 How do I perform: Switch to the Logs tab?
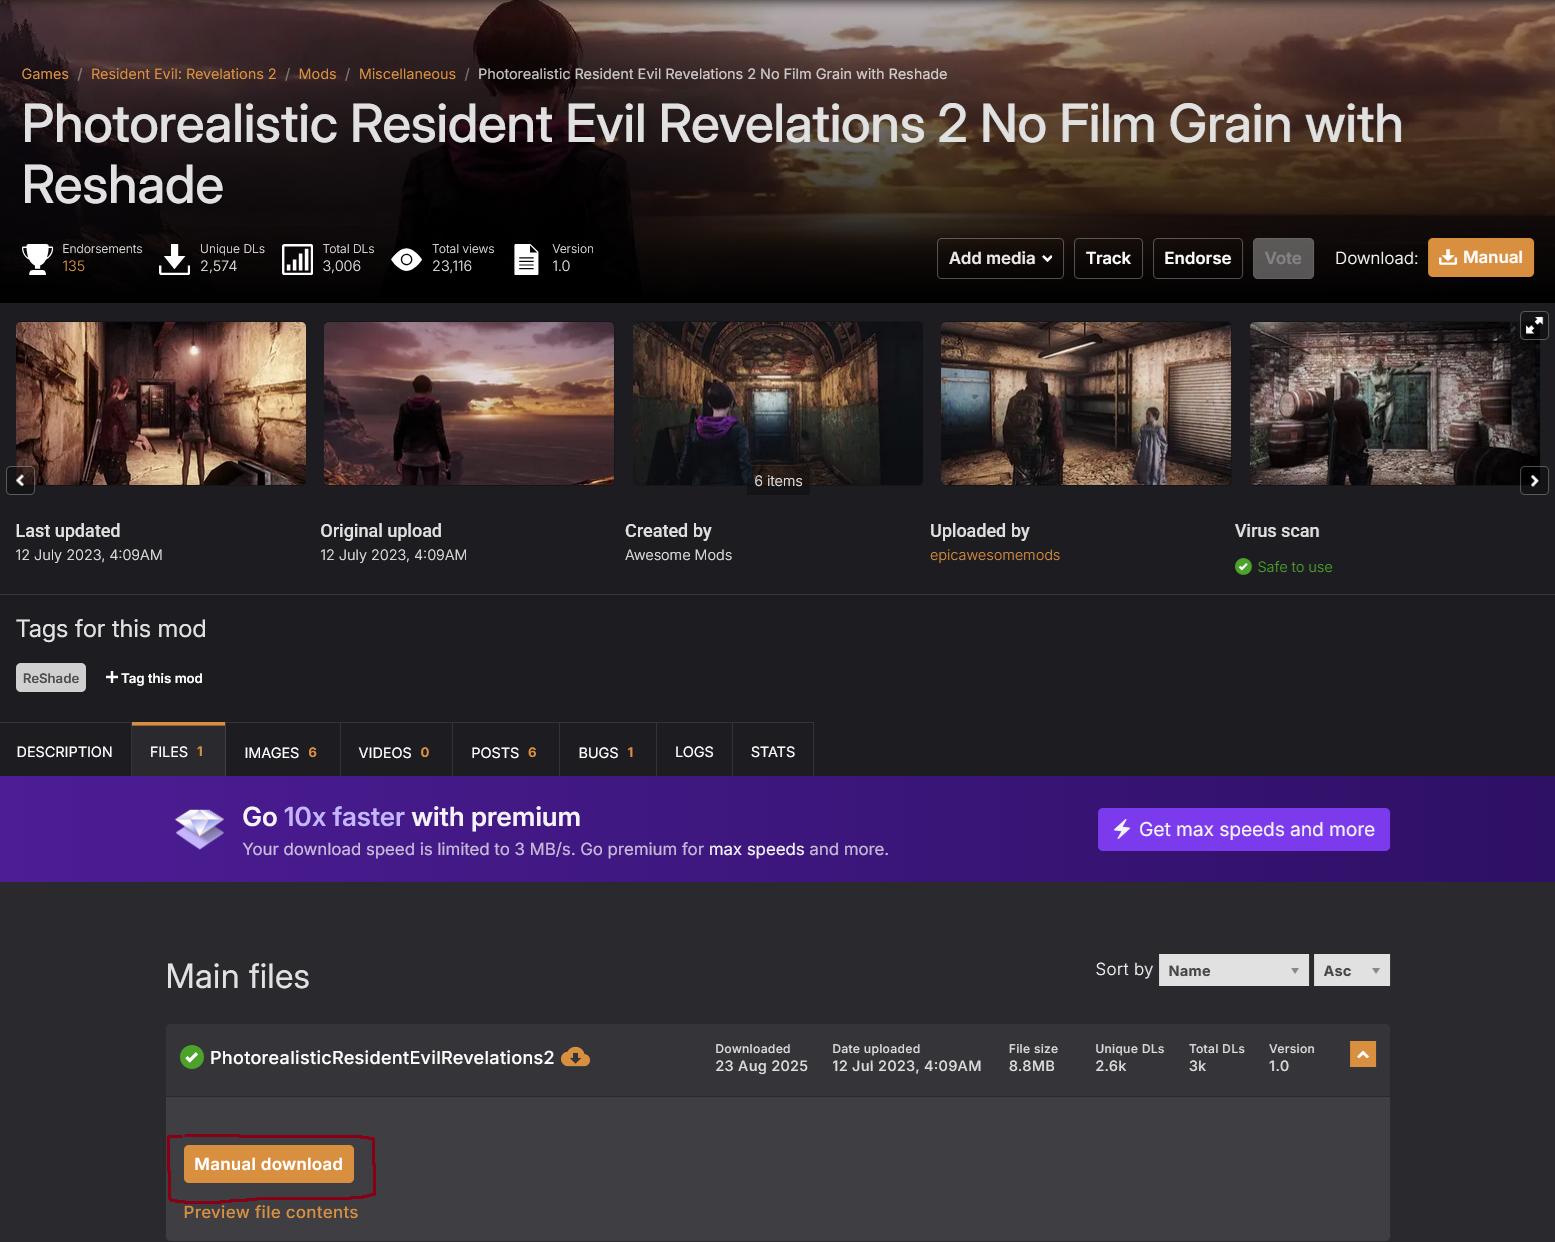click(694, 751)
